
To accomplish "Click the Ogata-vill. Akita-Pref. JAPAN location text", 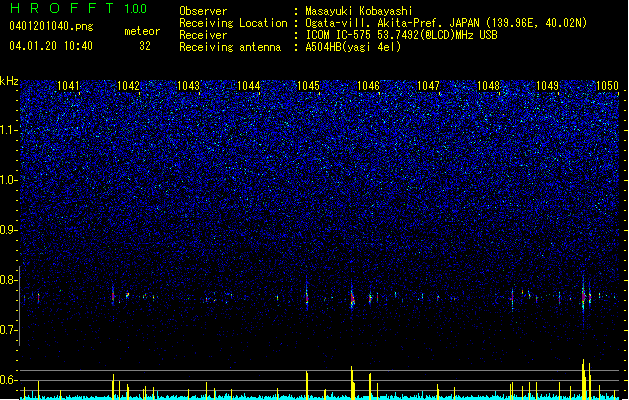I will click(446, 23).
